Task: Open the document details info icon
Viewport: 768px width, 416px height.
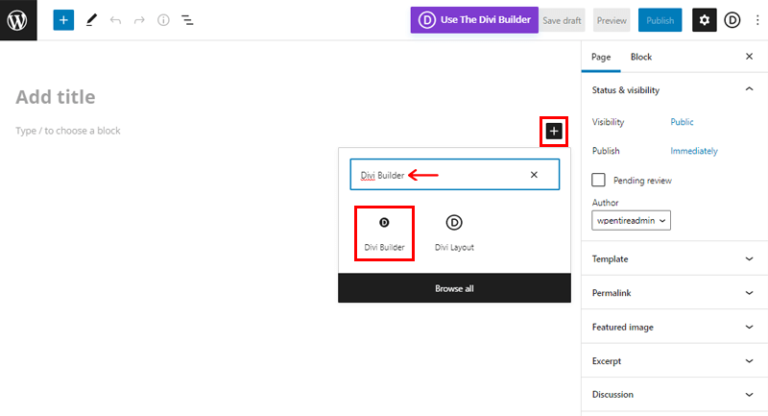Action: click(163, 20)
